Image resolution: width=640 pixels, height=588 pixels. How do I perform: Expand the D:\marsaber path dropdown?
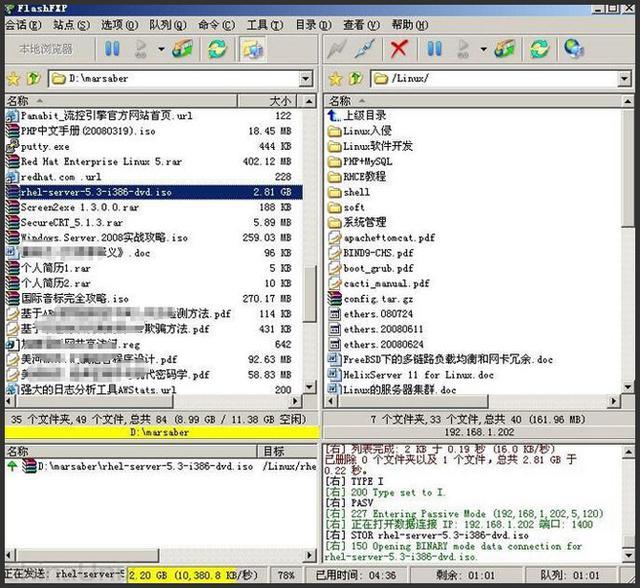tap(306, 78)
